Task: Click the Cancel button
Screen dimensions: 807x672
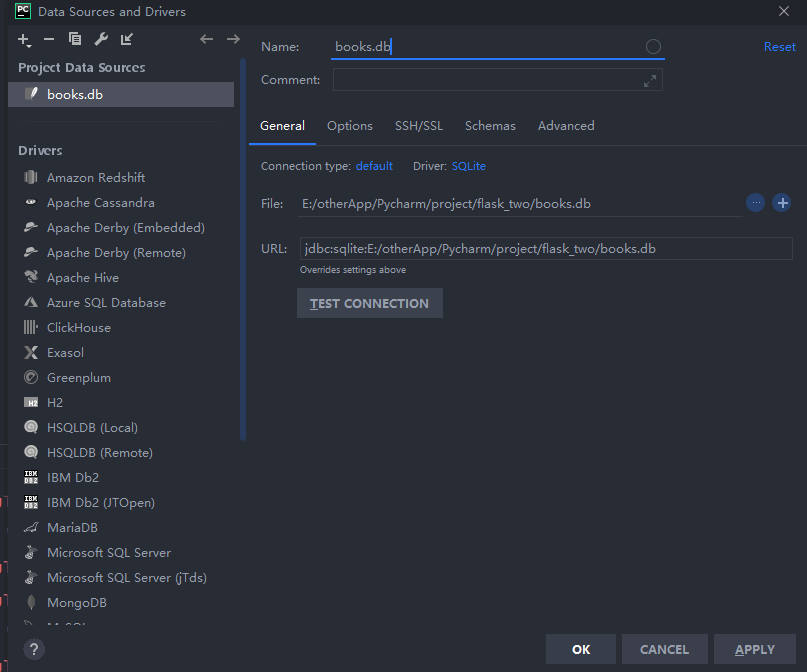Action: [x=664, y=649]
